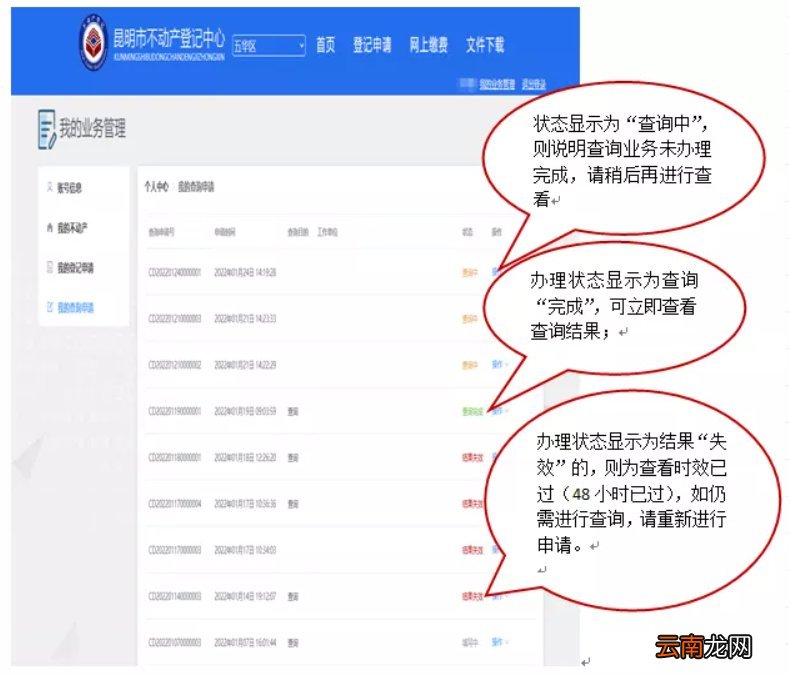Screen dimensions: 789x675
Task: Click the person icon beside 账号信息
Action: tap(50, 187)
